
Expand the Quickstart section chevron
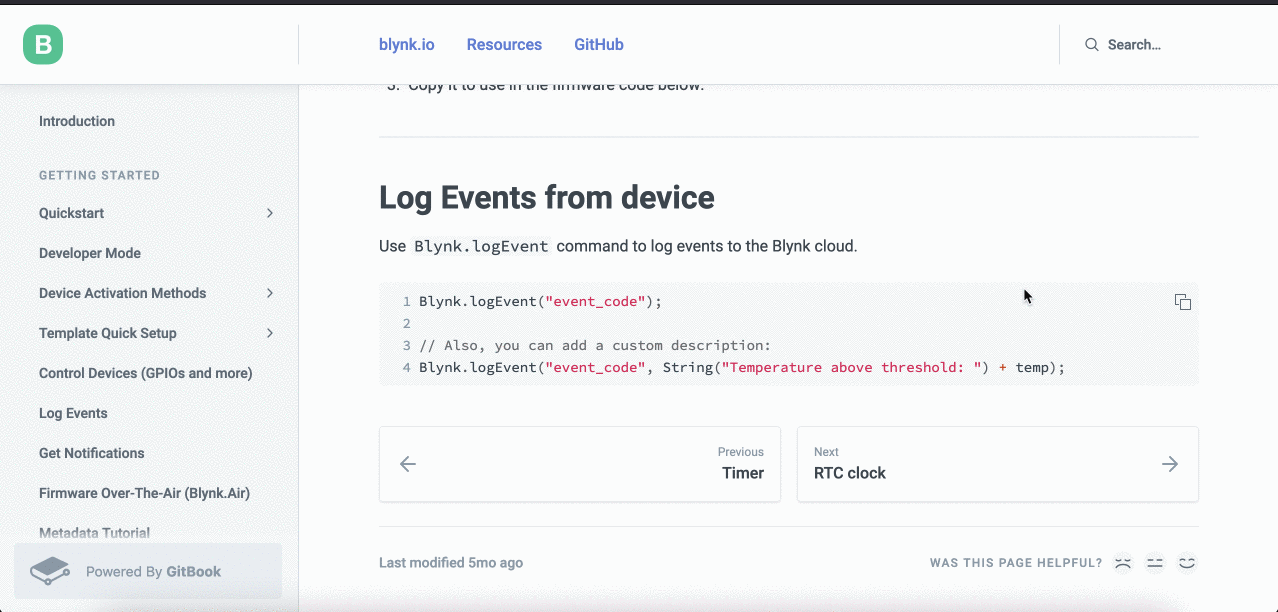tap(270, 213)
